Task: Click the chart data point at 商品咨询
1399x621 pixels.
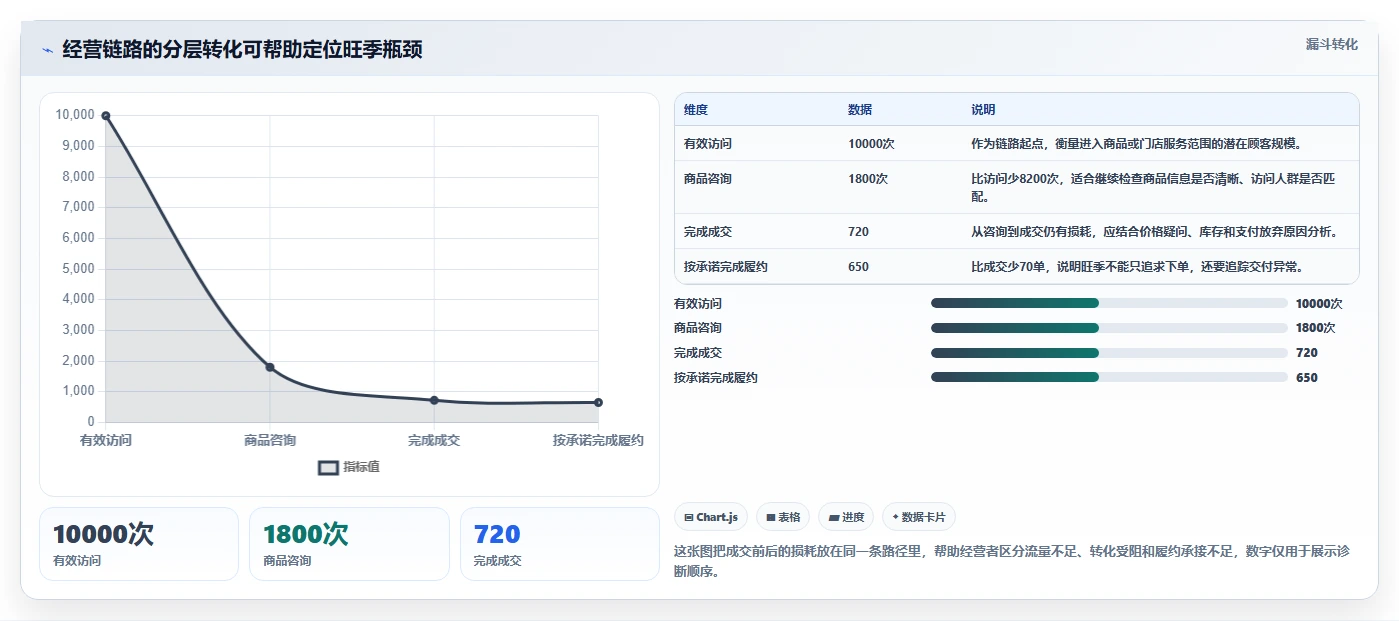Action: [x=270, y=367]
